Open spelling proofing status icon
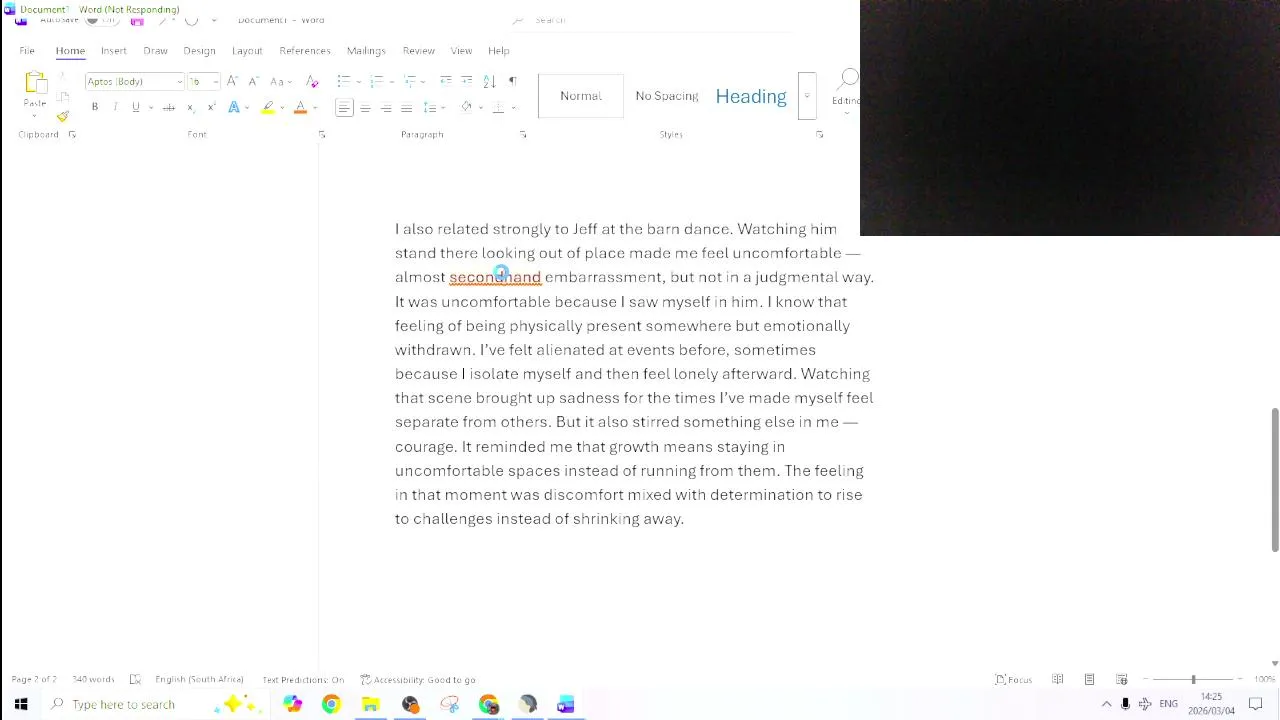Image resolution: width=1280 pixels, height=720 pixels. click(x=135, y=680)
